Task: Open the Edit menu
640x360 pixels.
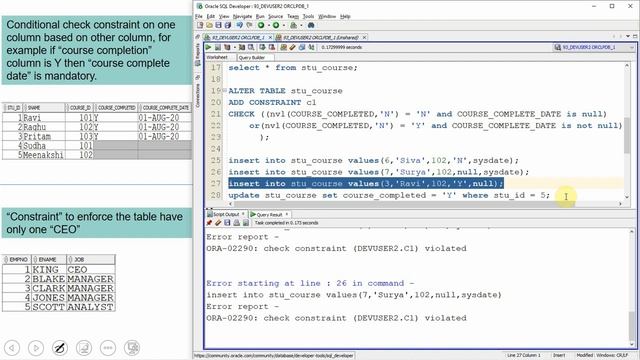Action: point(211,16)
